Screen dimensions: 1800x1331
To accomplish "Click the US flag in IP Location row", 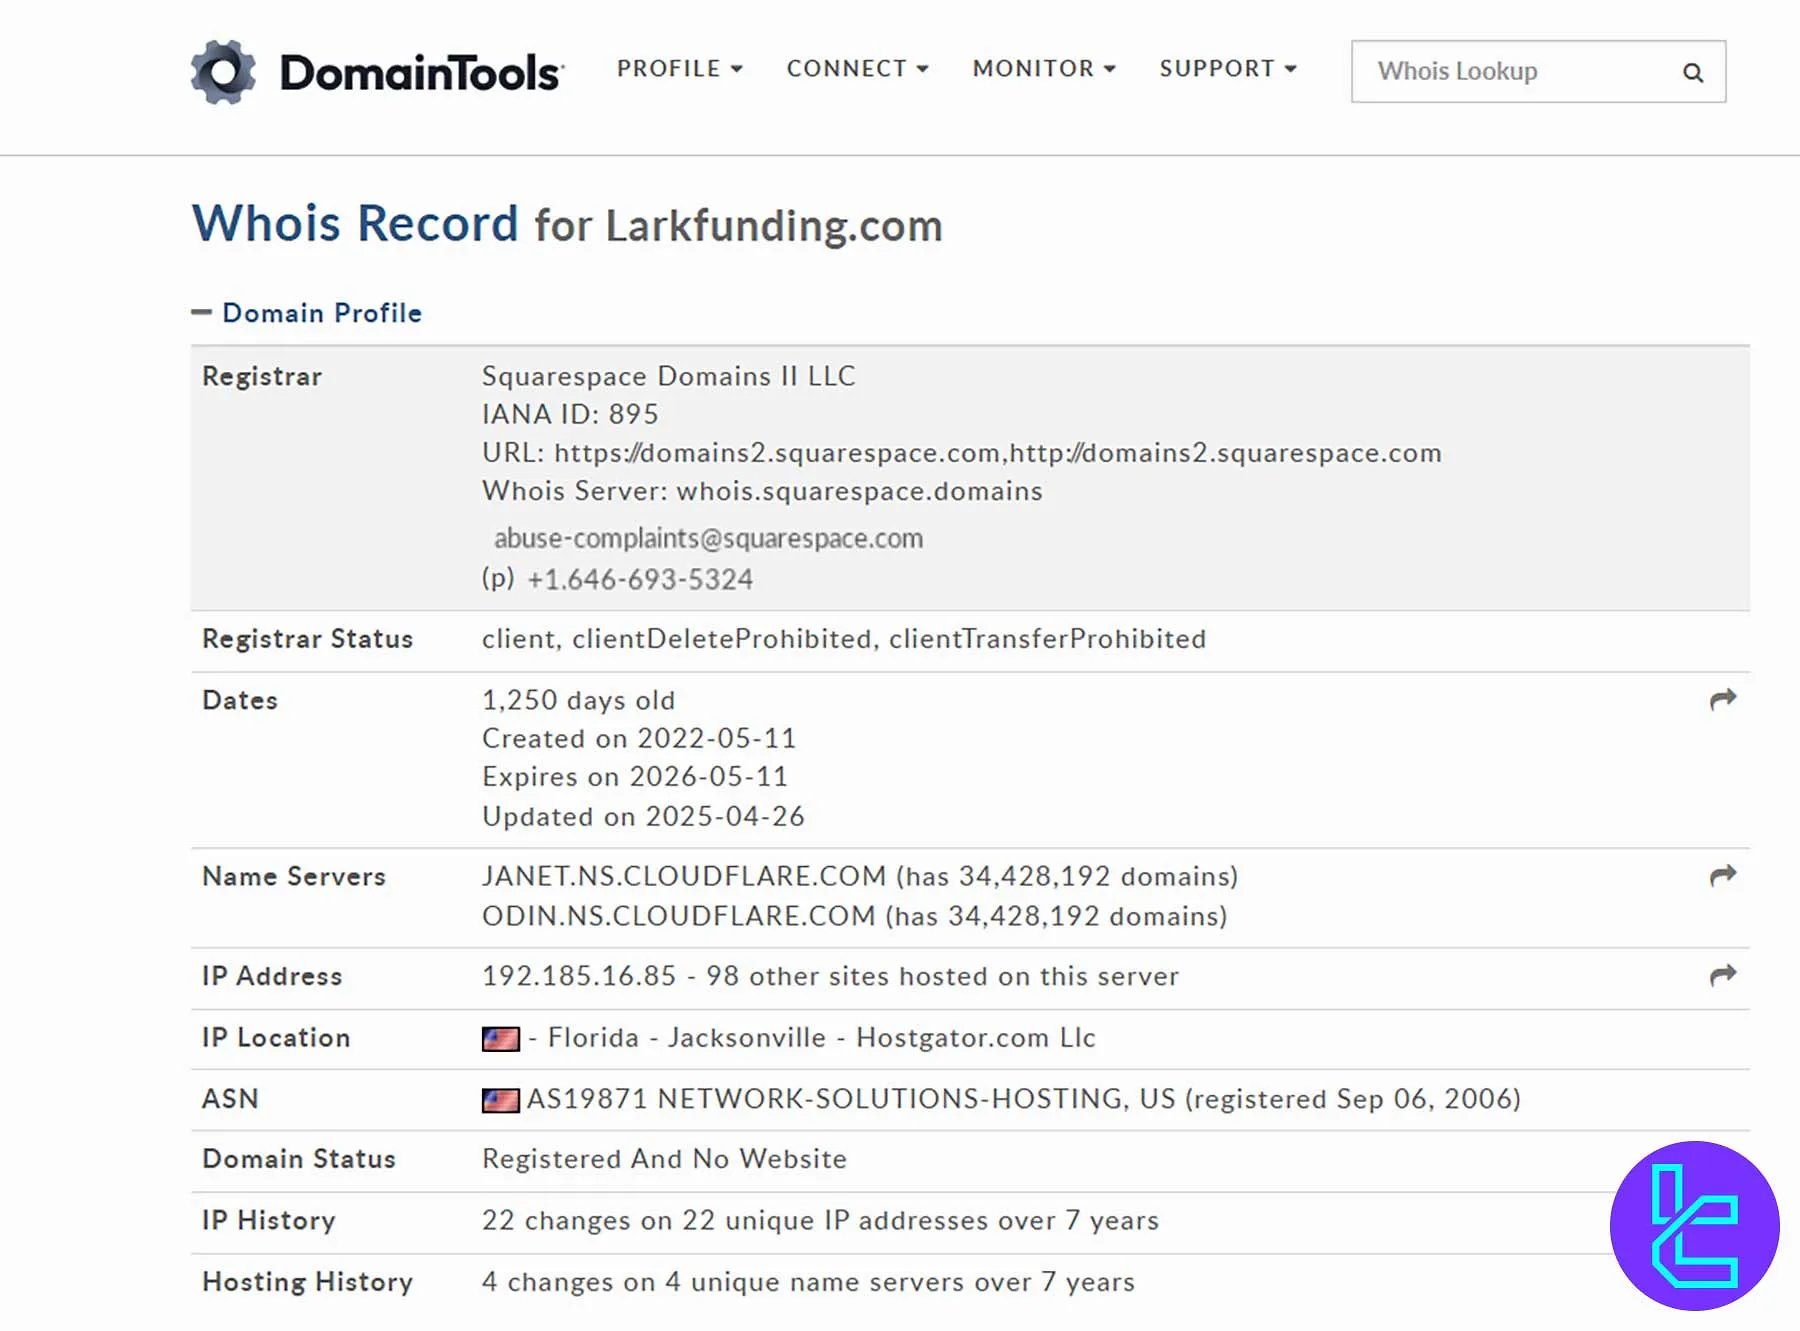I will (x=500, y=1038).
